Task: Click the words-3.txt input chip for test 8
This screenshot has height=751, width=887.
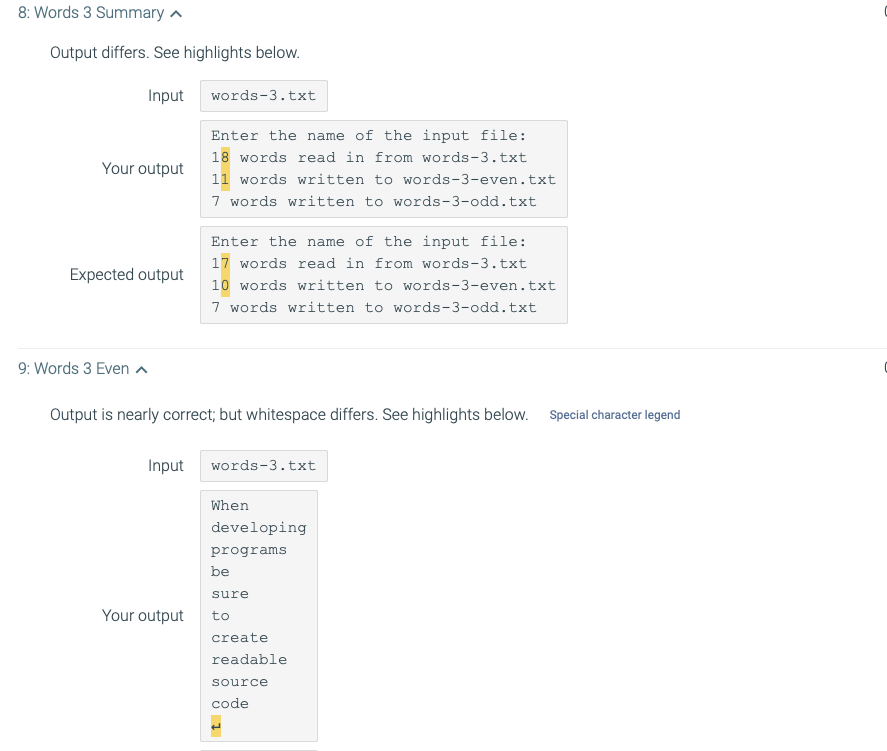Action: pos(263,95)
